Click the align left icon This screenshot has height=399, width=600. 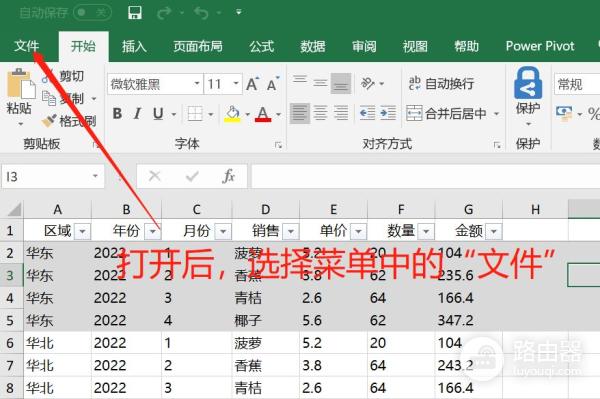coord(300,113)
